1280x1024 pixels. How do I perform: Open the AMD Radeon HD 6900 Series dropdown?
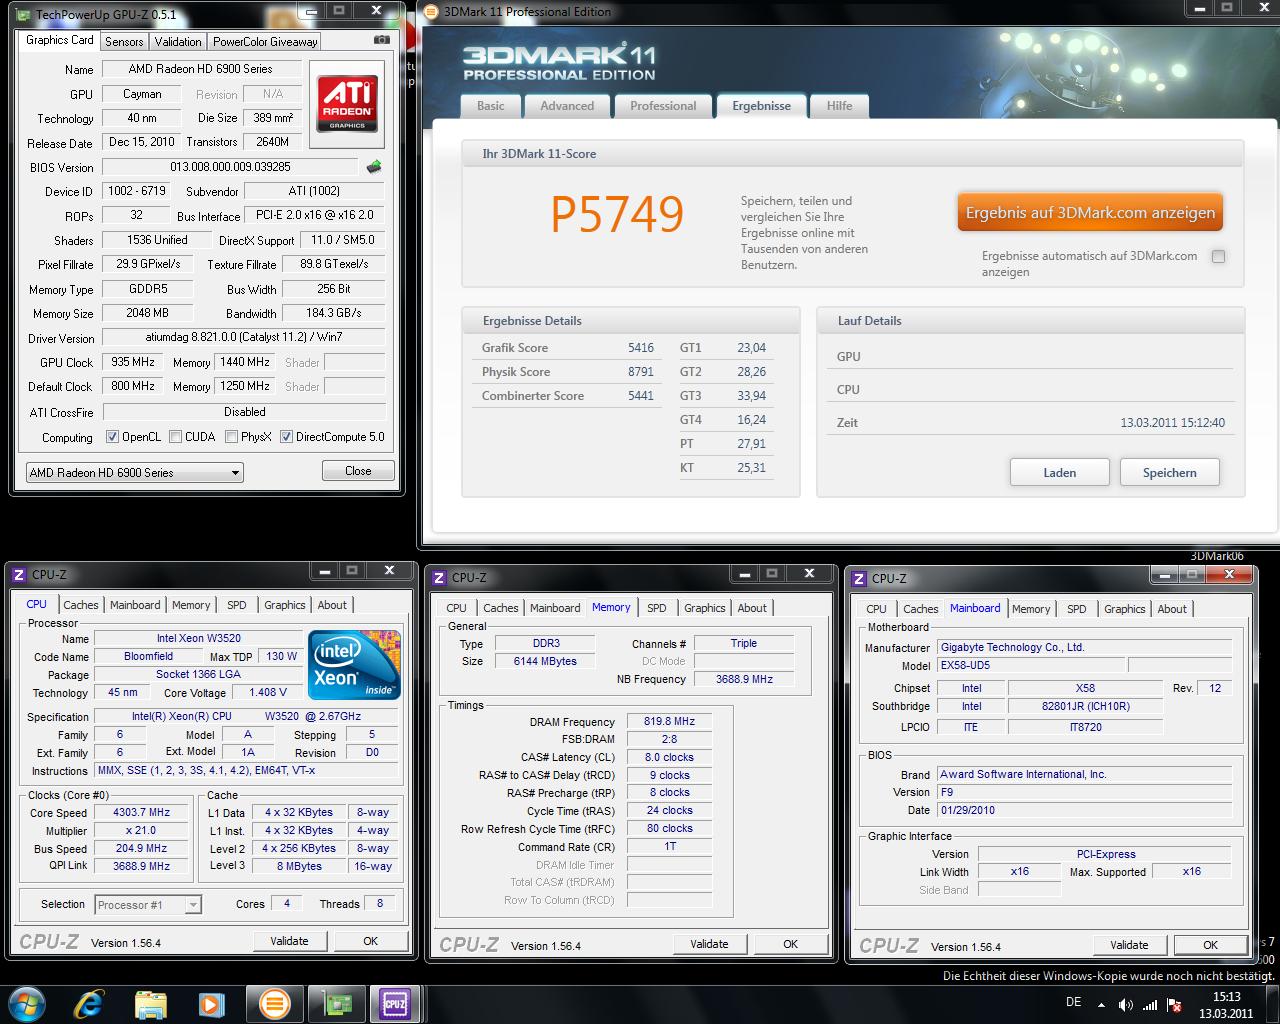134,472
